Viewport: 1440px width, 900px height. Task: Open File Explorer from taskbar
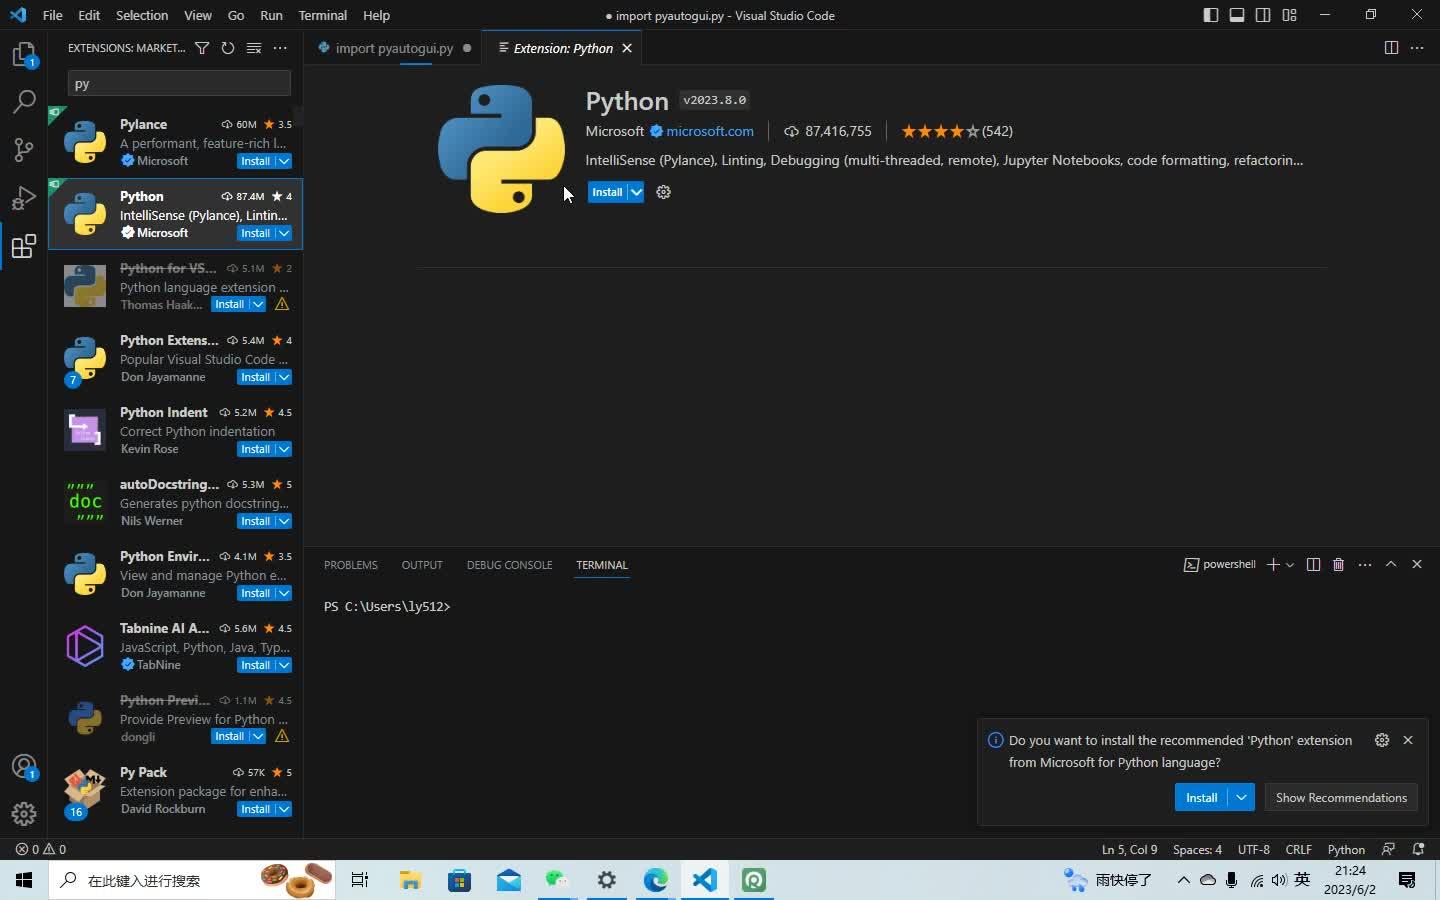pos(410,880)
